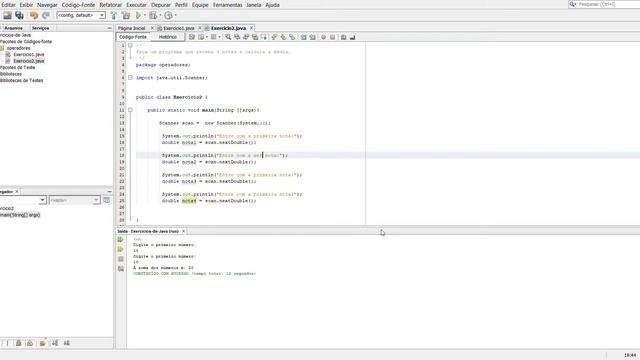
Task: Open the editor Back history dropdown arrow
Action: (x=207, y=37)
